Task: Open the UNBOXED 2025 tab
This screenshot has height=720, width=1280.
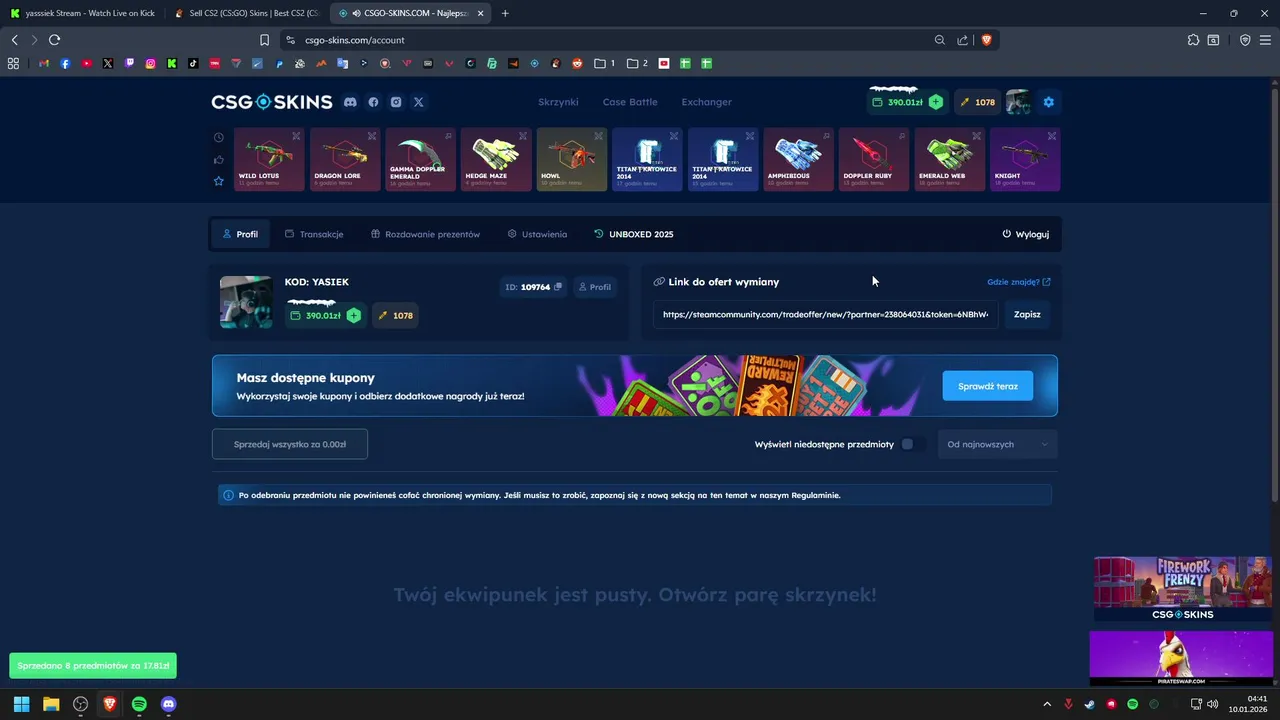Action: (x=633, y=234)
